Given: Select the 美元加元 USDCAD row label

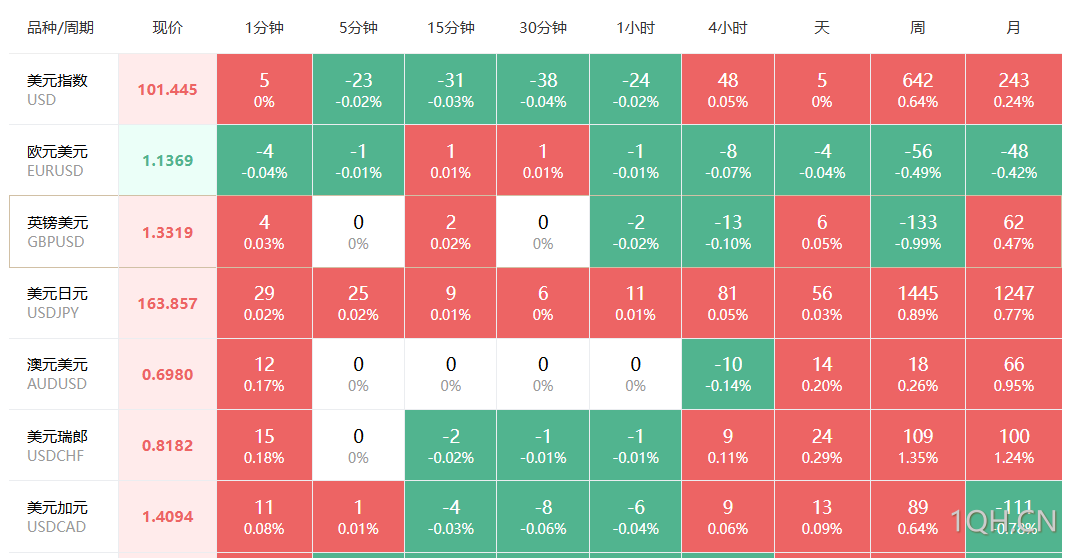Looking at the screenshot, I should pyautogui.click(x=58, y=517).
